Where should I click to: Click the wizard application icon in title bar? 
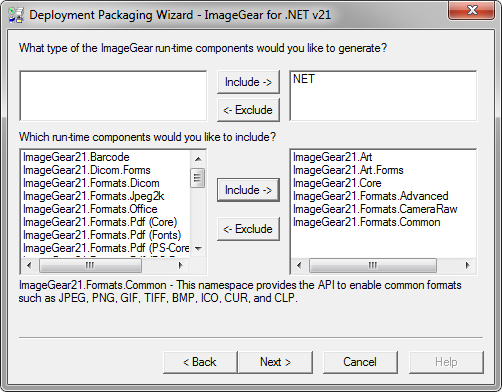point(16,15)
